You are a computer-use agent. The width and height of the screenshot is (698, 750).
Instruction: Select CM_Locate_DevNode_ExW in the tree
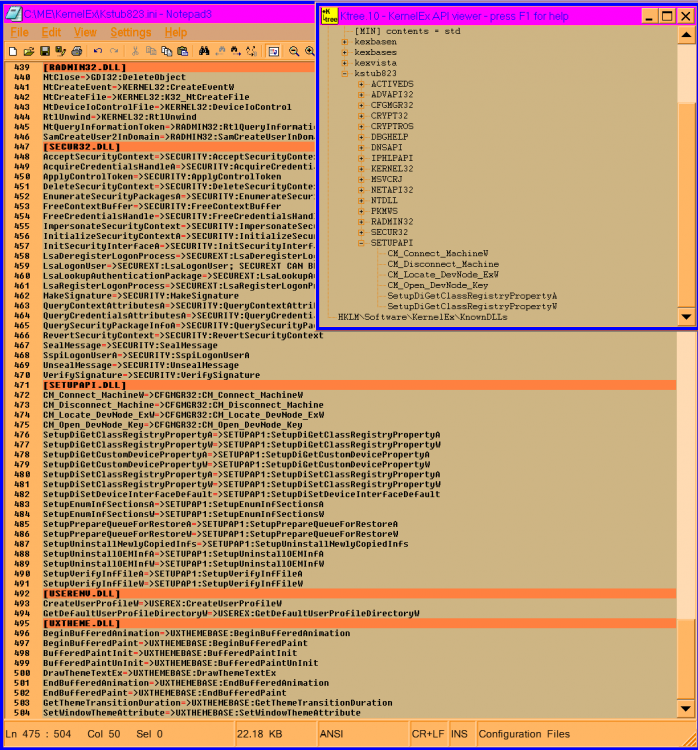440,274
